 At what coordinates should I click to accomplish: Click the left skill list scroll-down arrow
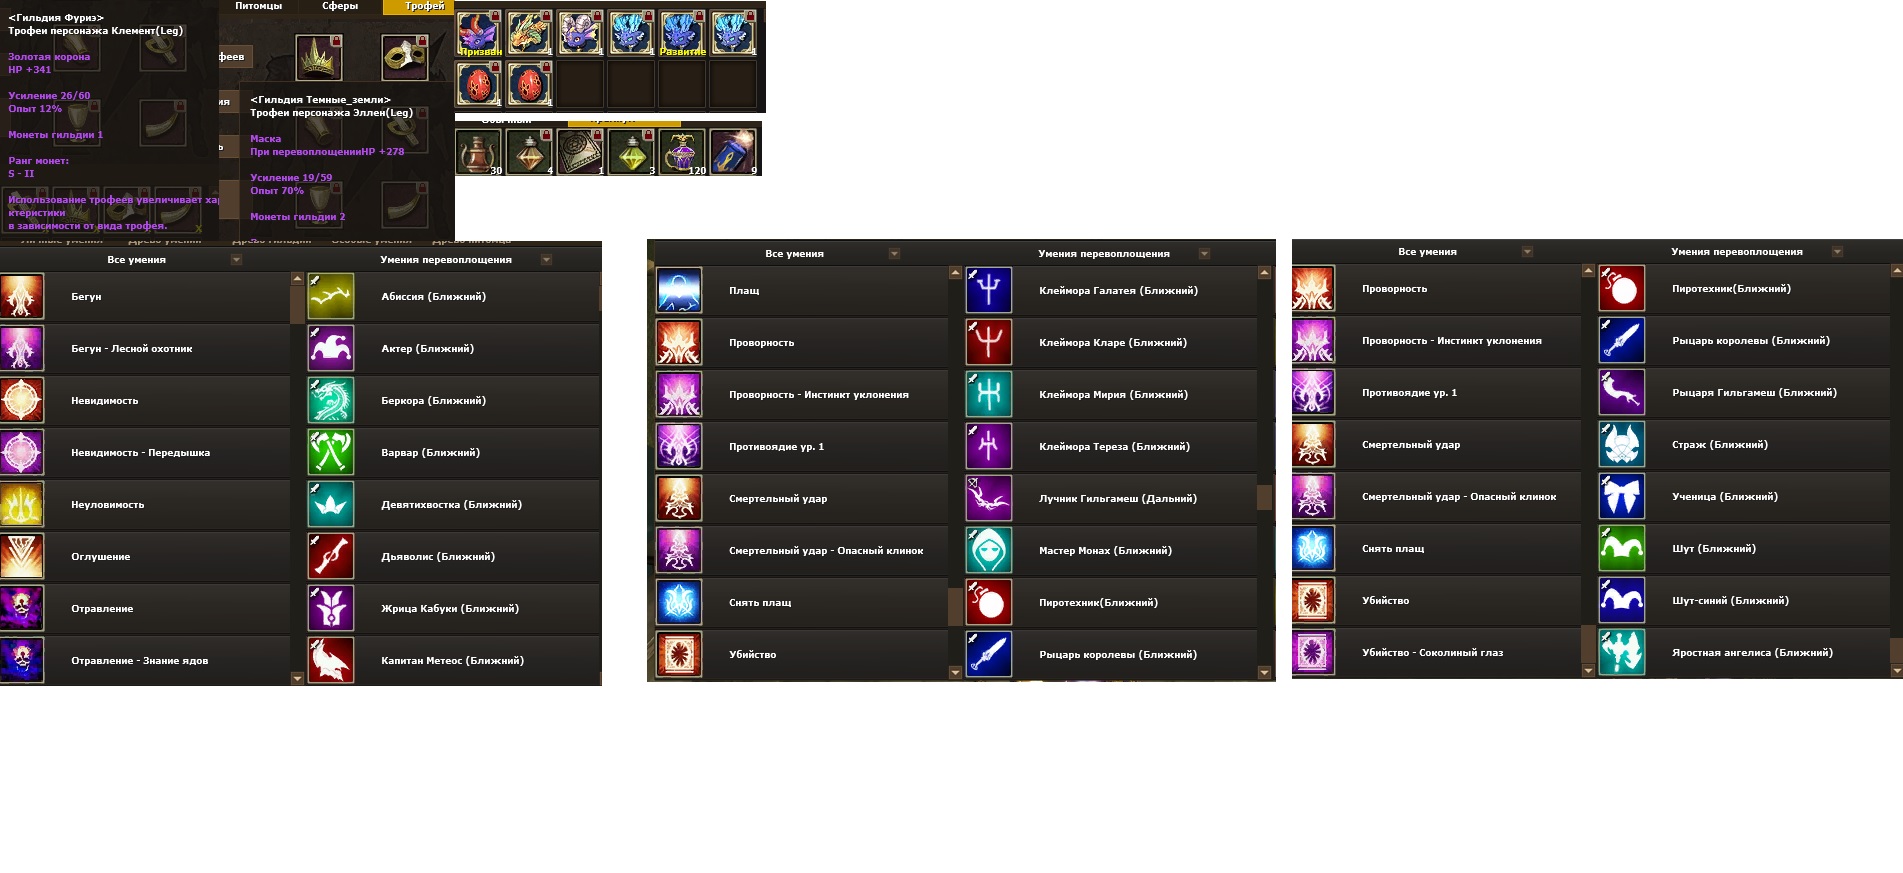pos(297,679)
